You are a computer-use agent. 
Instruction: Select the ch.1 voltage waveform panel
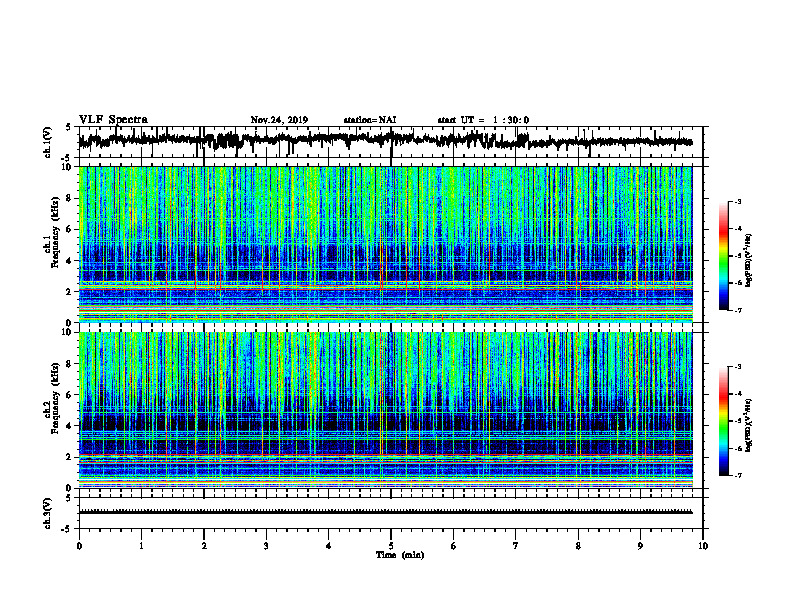[x=390, y=142]
